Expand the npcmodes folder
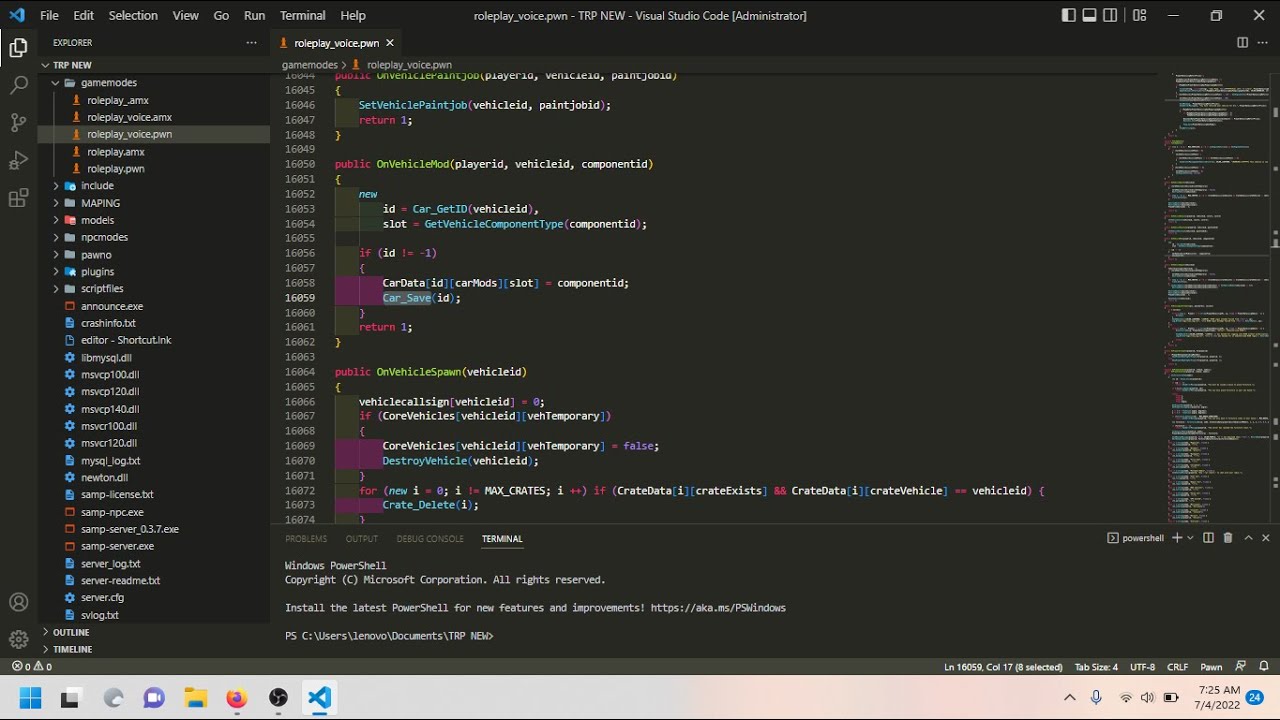This screenshot has height=720, width=1280. point(154,237)
